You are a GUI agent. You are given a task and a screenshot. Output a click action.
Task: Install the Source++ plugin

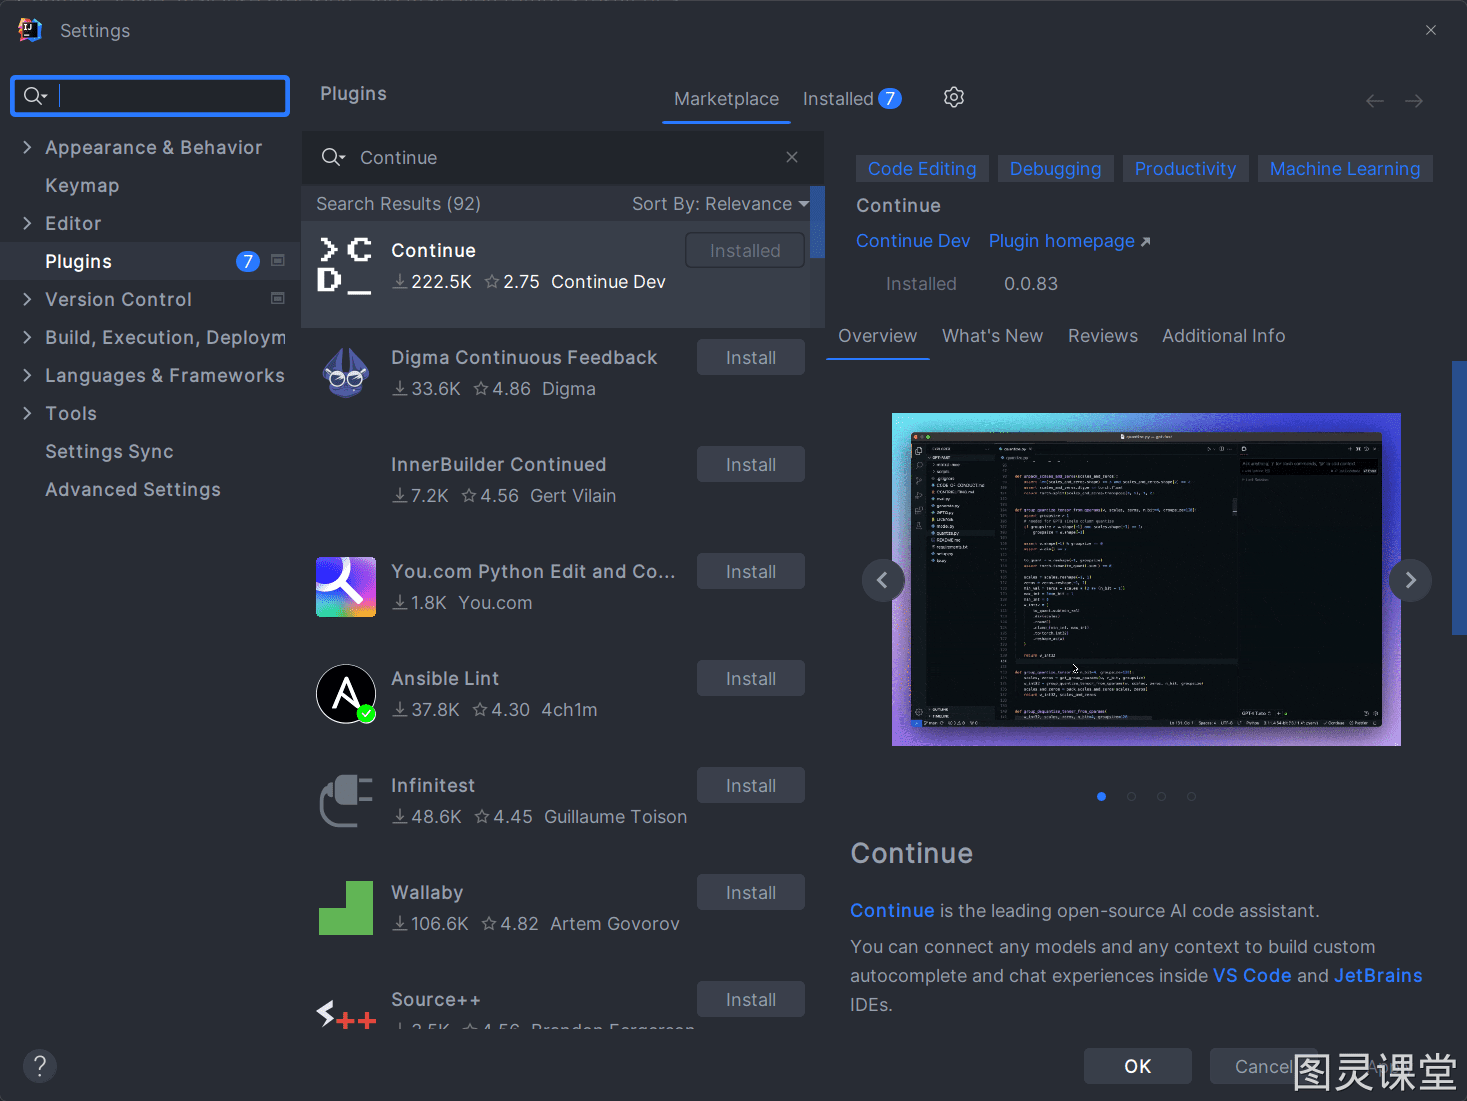(x=751, y=1000)
